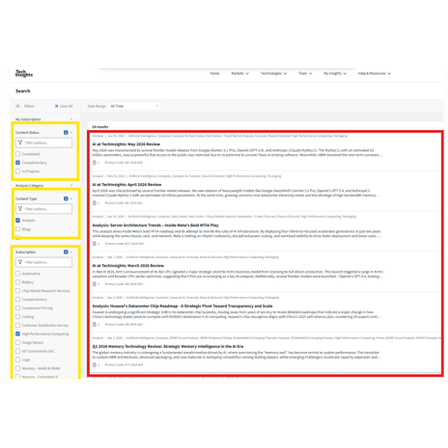Open AI at TechInsights: March 2026 Review
The height and width of the screenshot is (448, 448).
pyautogui.click(x=128, y=266)
